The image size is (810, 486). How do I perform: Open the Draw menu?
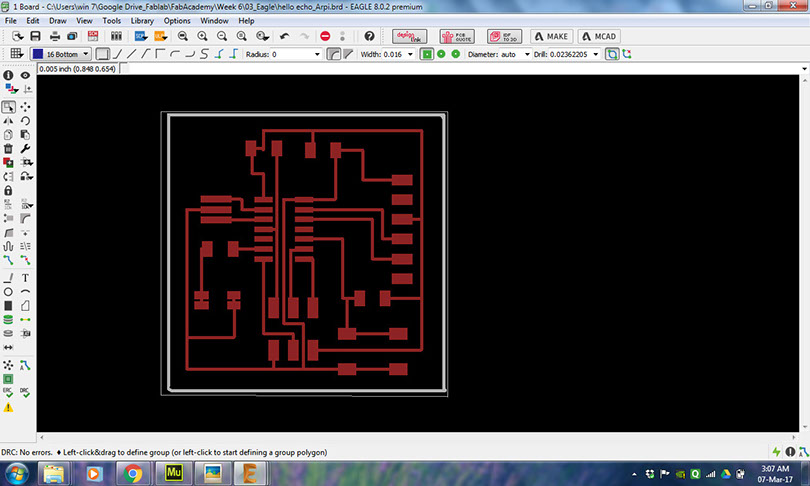coord(57,21)
